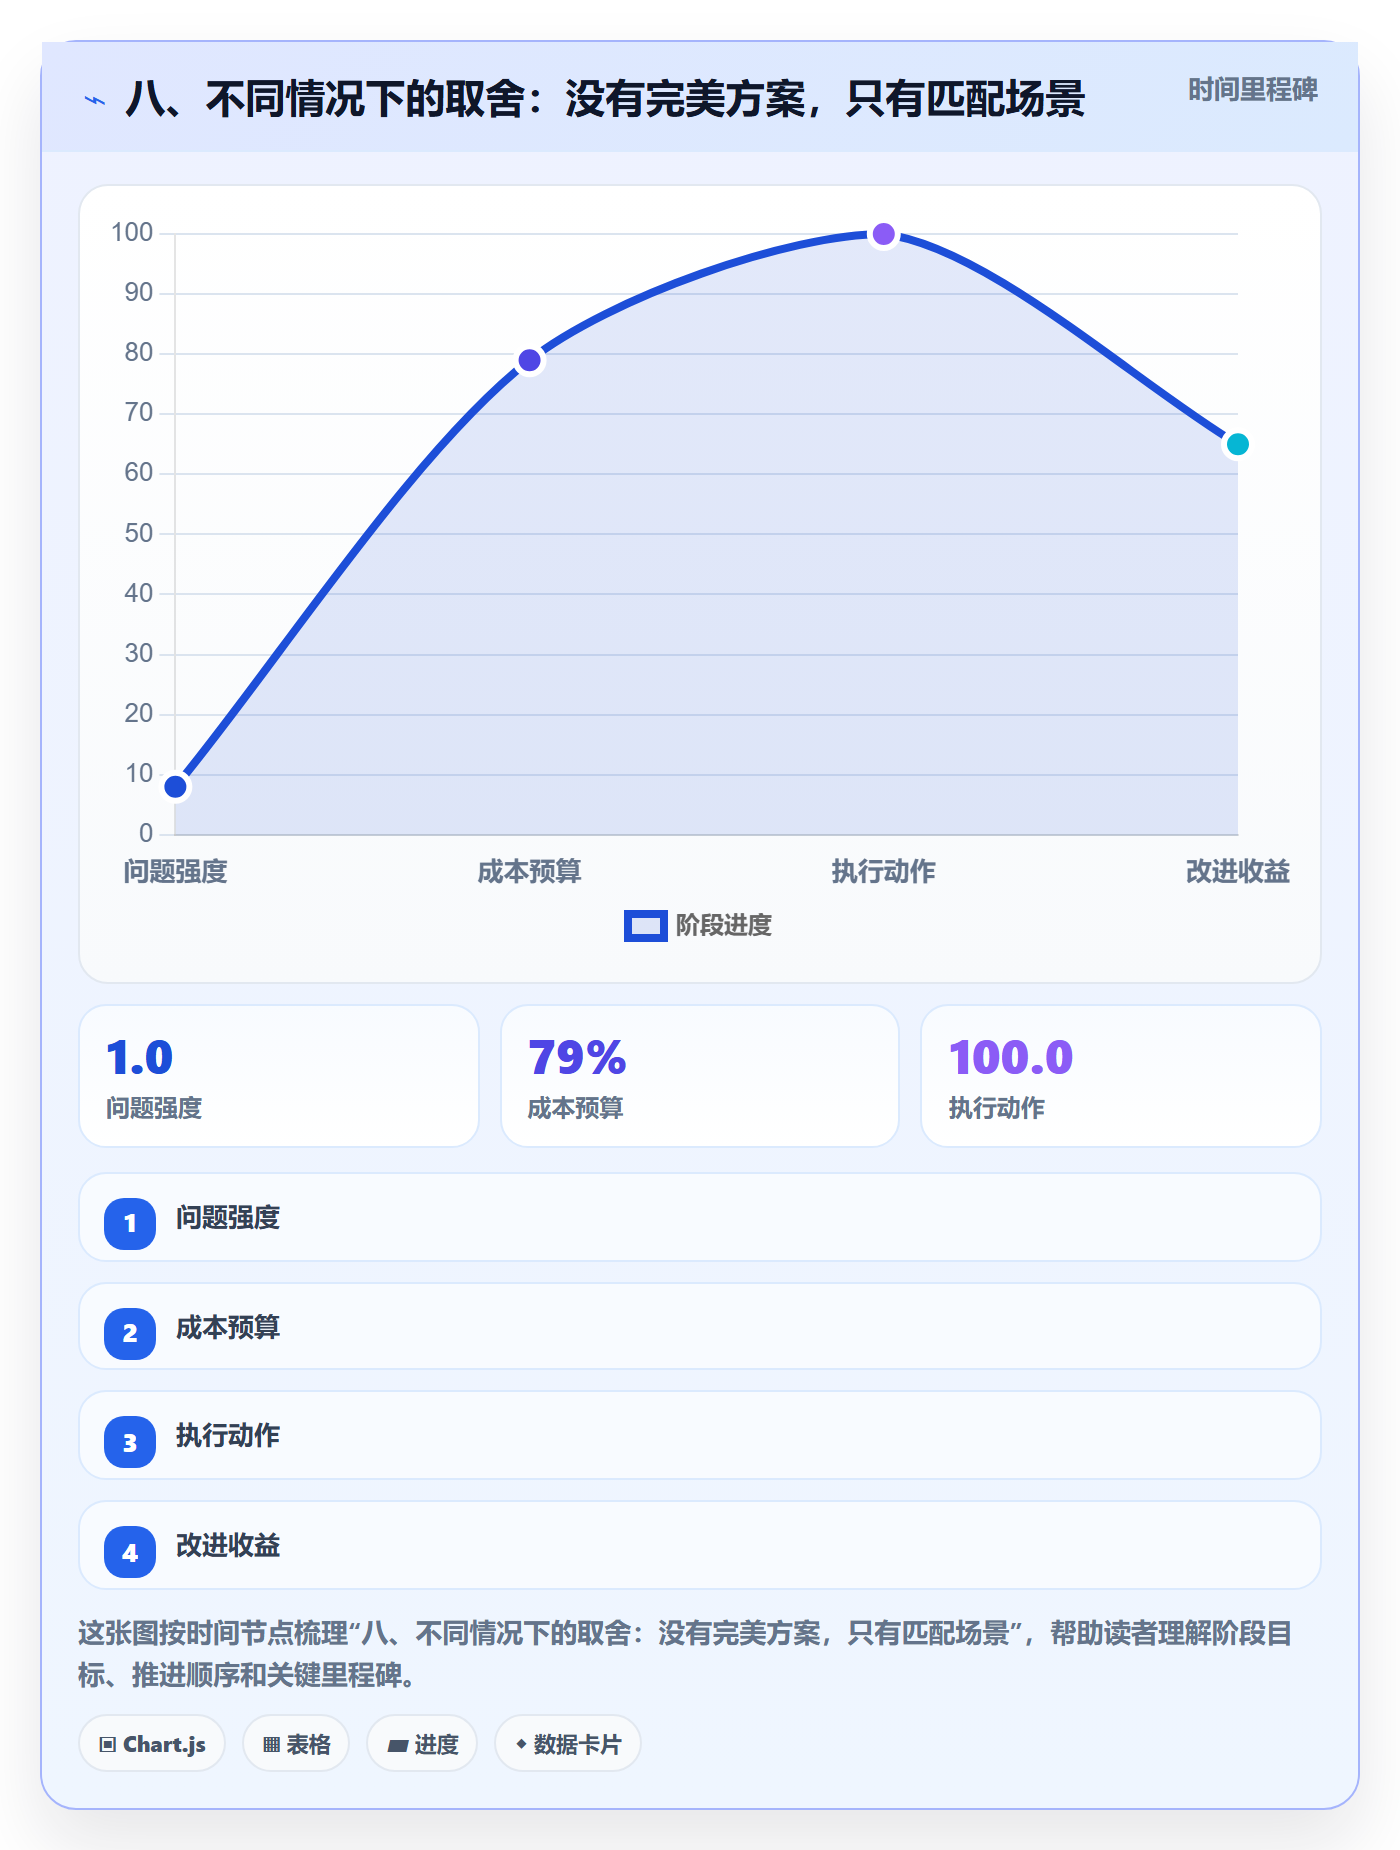Click the teal 改进收益 data point
Image resolution: width=1400 pixels, height=1850 pixels.
1238,444
